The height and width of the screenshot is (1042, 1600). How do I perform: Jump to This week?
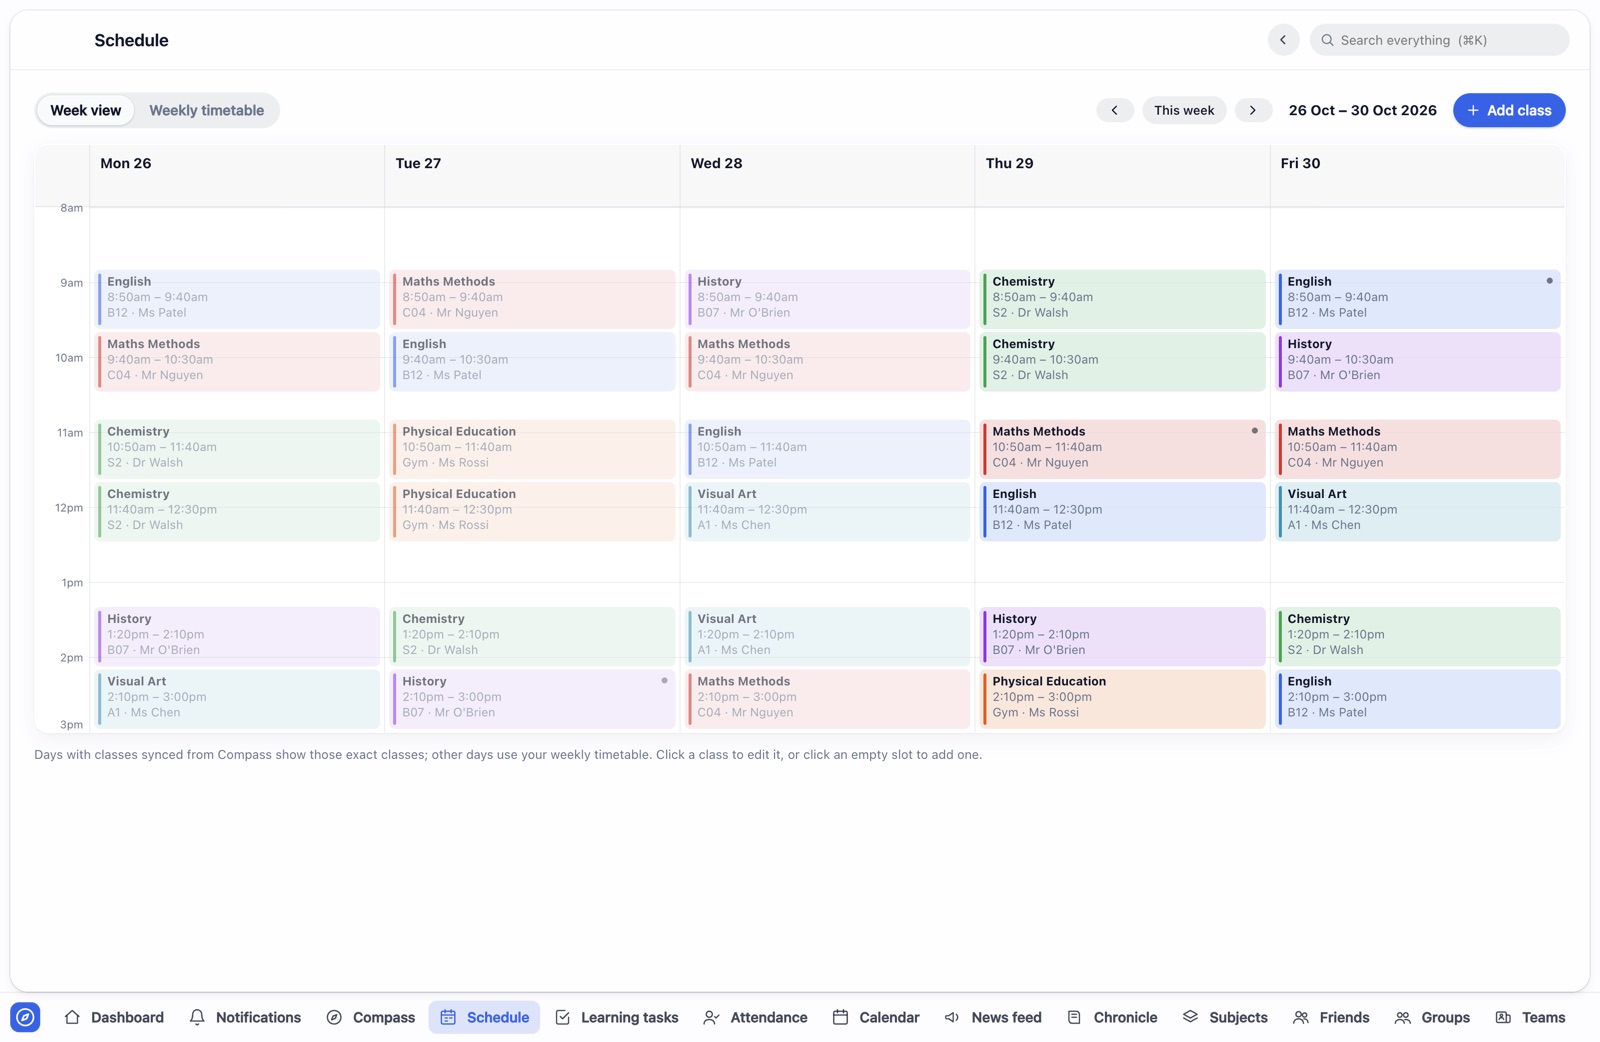(1184, 110)
